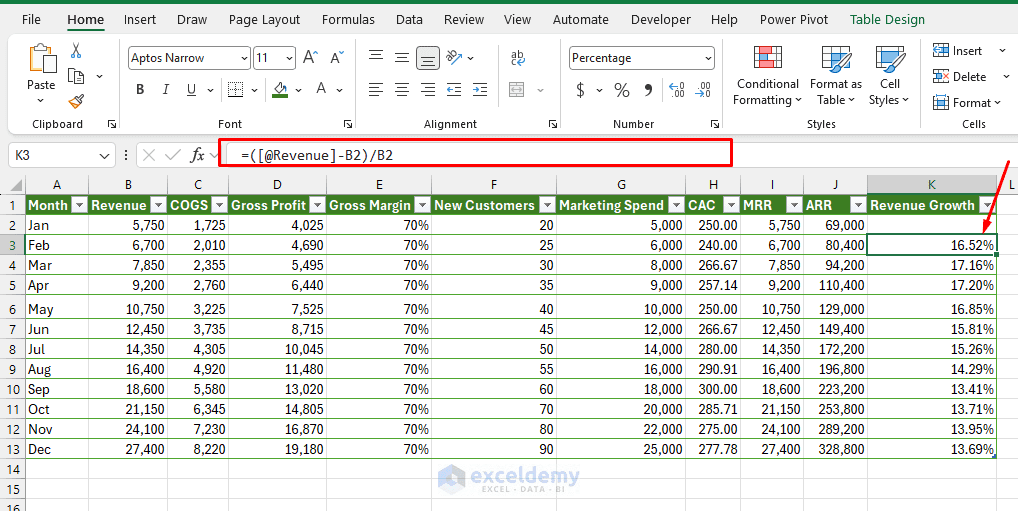Increase the indent
The height and width of the screenshot is (511, 1018).
(x=480, y=89)
